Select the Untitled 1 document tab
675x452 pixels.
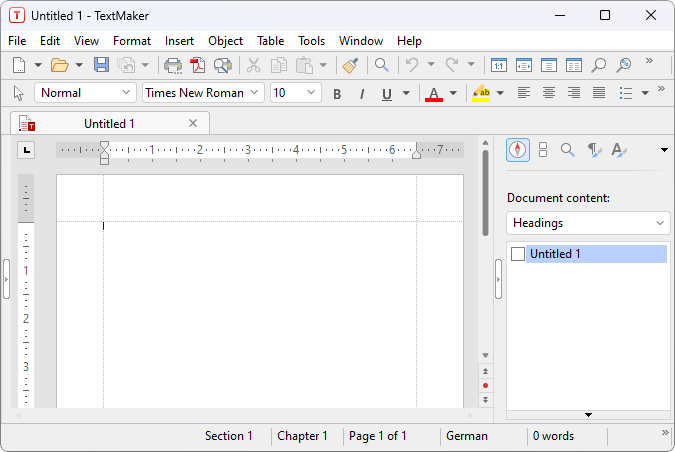click(x=109, y=124)
